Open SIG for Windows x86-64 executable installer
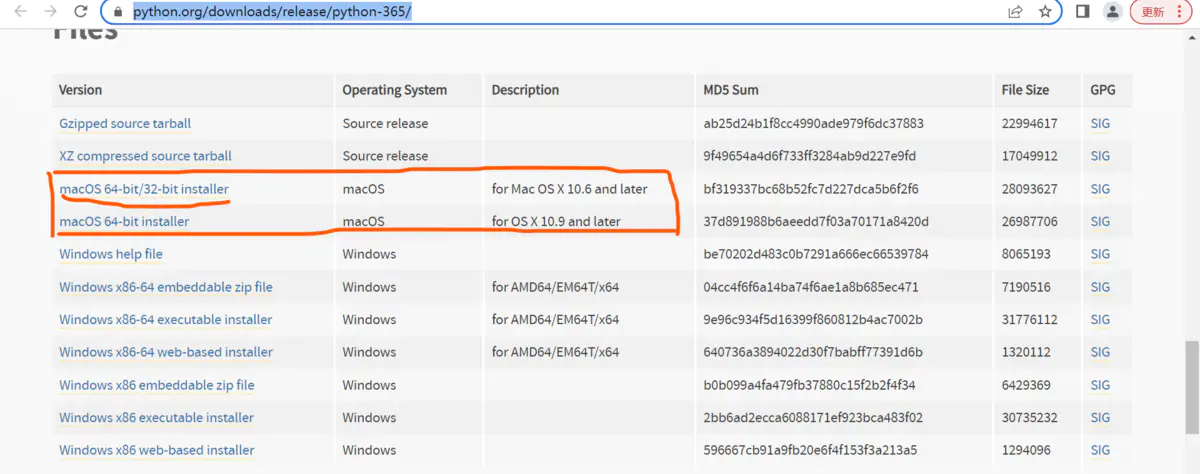 [x=1100, y=320]
